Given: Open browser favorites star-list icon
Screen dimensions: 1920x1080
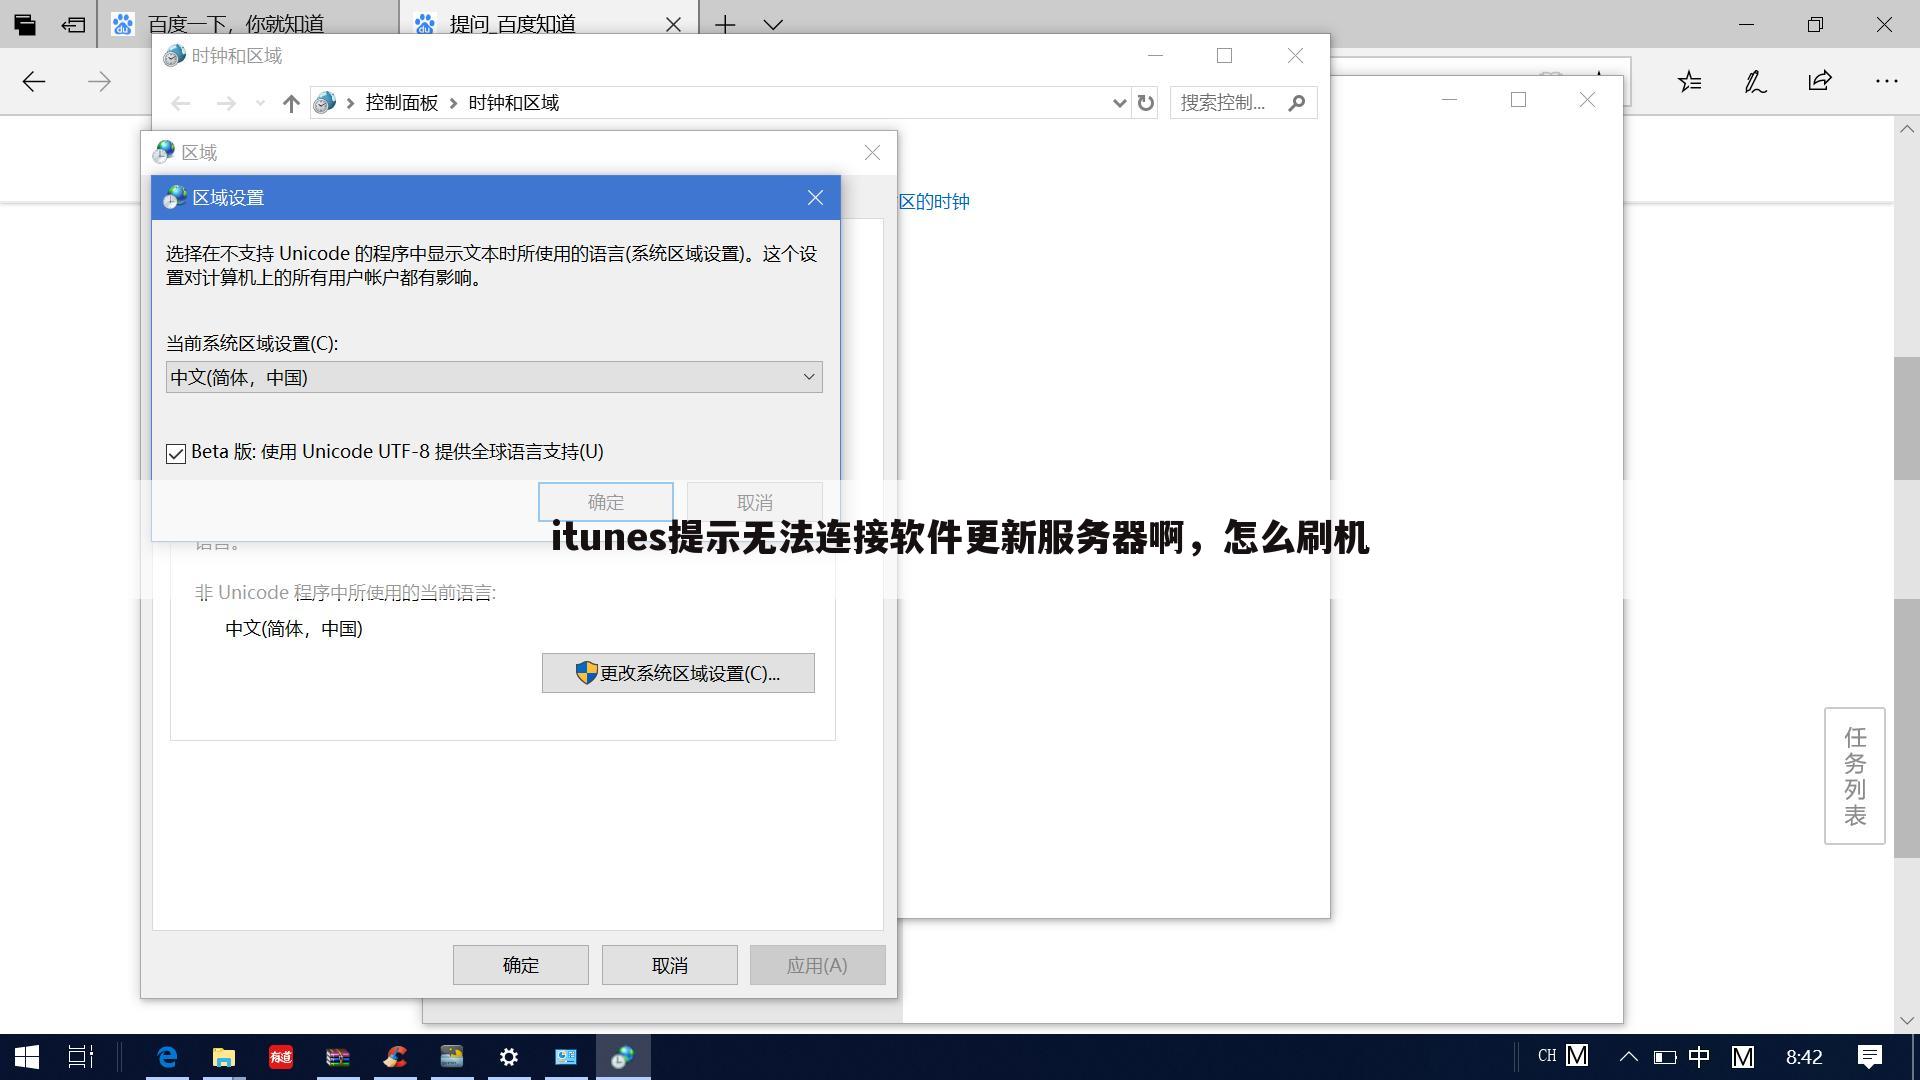Looking at the screenshot, I should pos(1690,81).
